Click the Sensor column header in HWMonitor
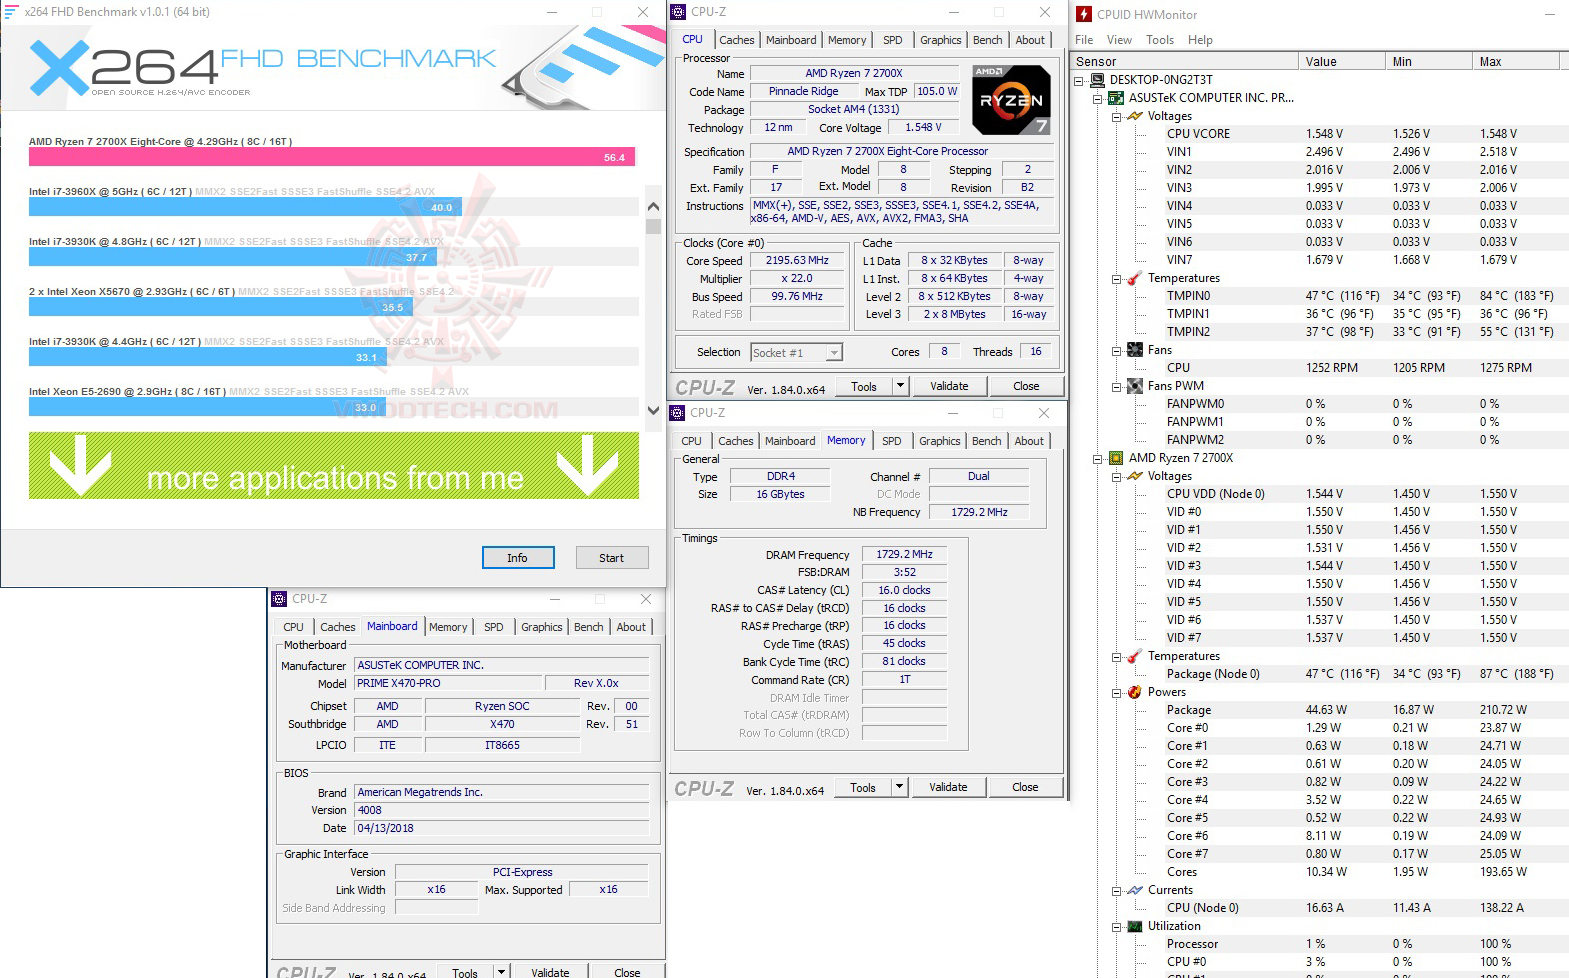This screenshot has height=978, width=1569. pyautogui.click(x=1184, y=61)
